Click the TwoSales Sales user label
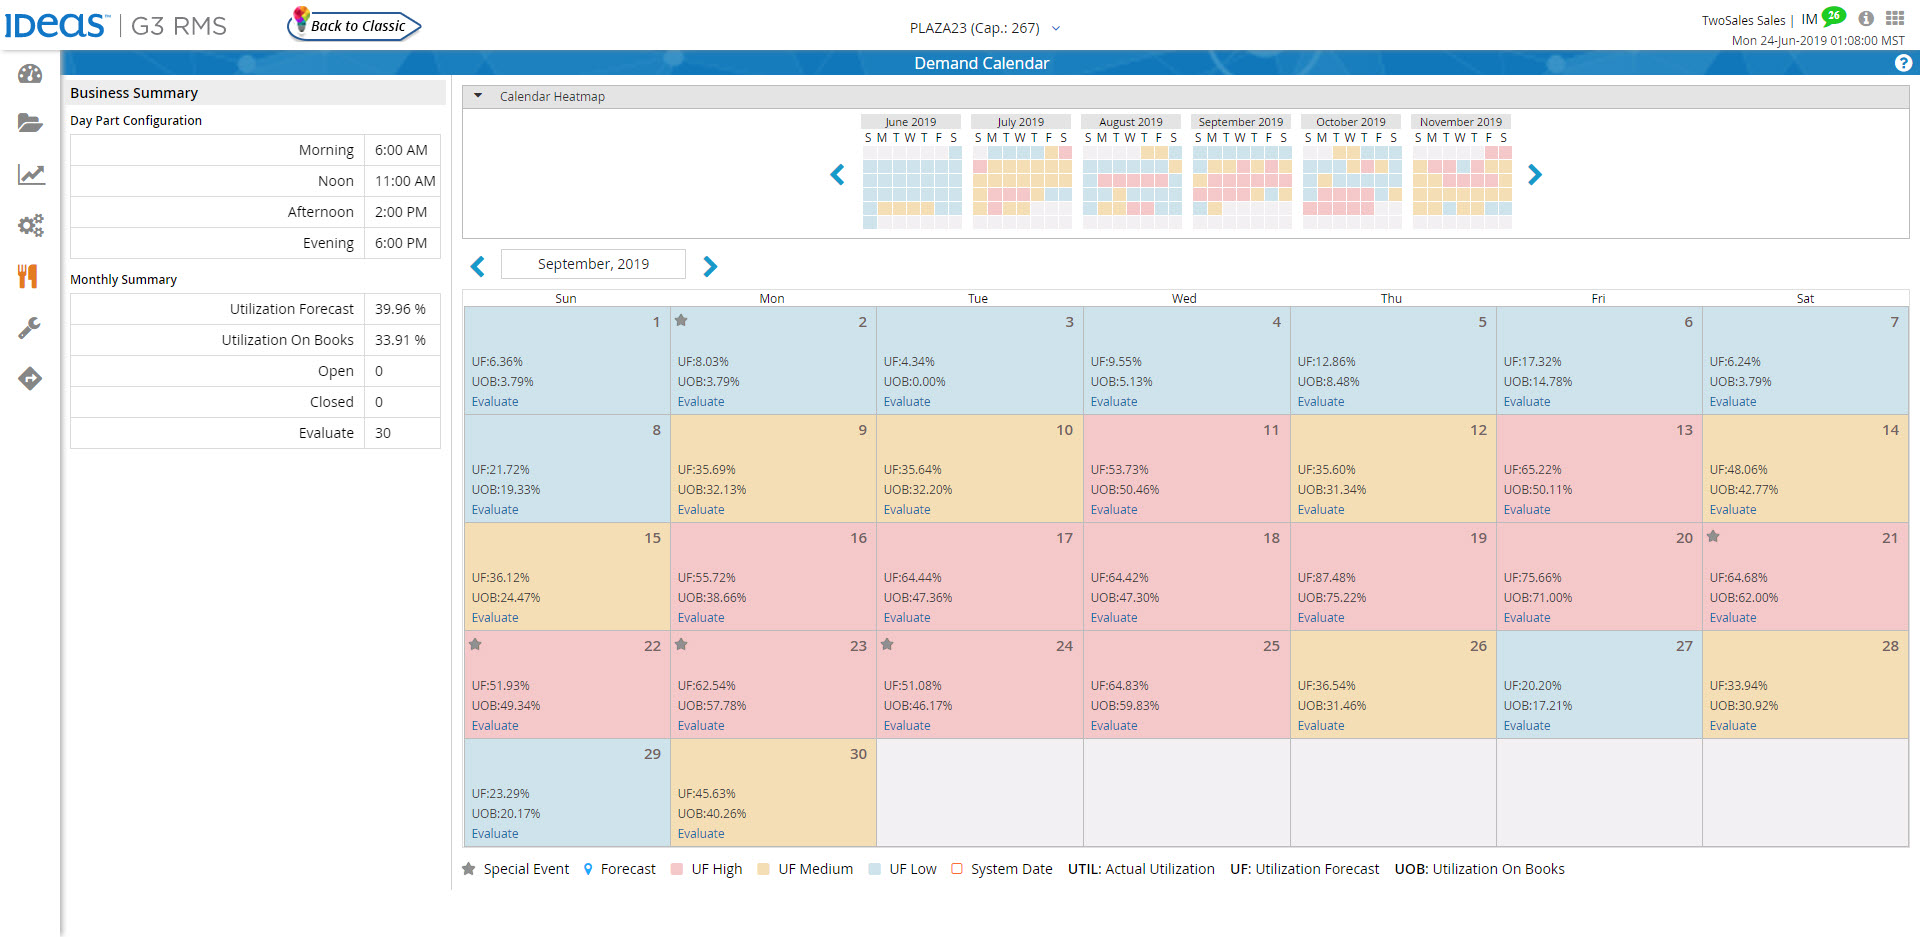The width and height of the screenshot is (1920, 937). tap(1743, 20)
